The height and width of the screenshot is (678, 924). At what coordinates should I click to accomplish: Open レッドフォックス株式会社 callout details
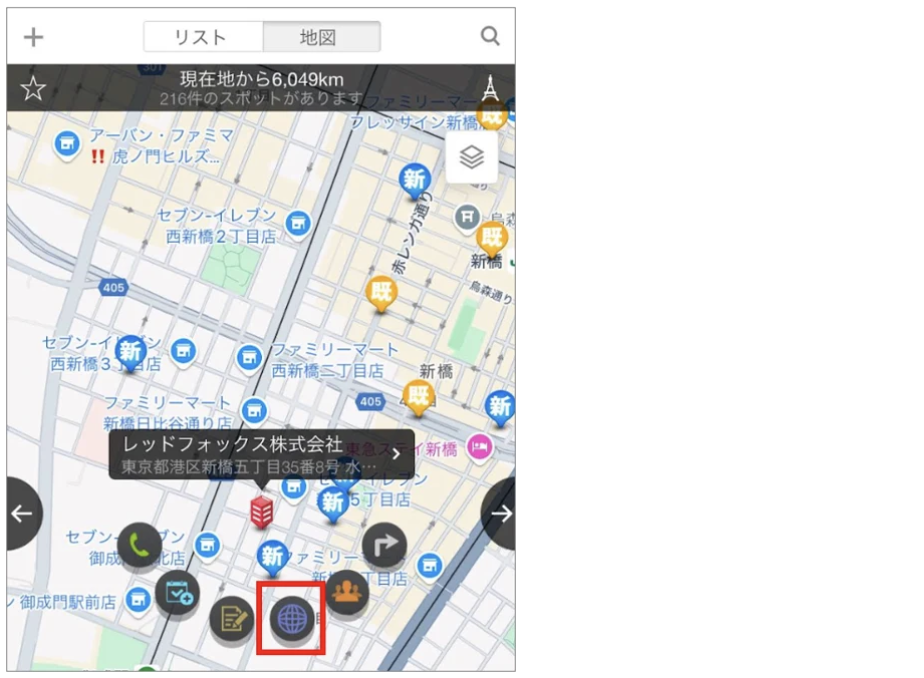point(262,454)
